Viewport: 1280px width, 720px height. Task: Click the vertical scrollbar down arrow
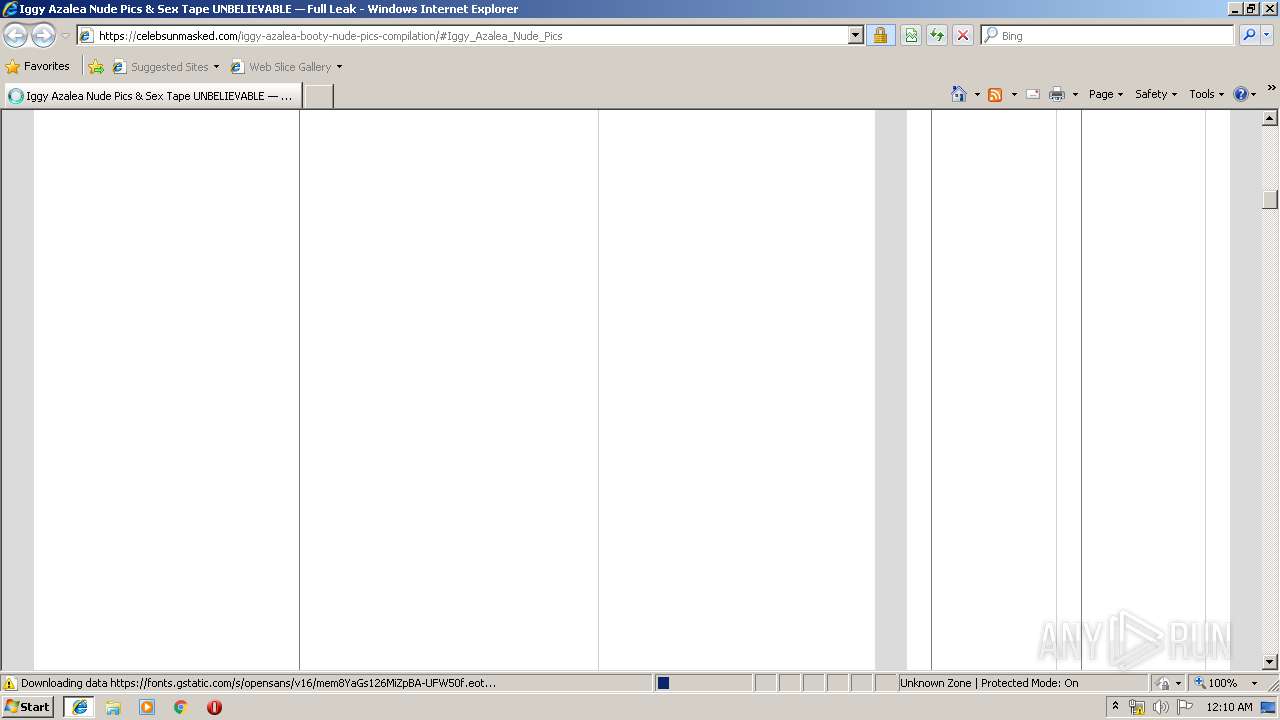coord(1270,662)
